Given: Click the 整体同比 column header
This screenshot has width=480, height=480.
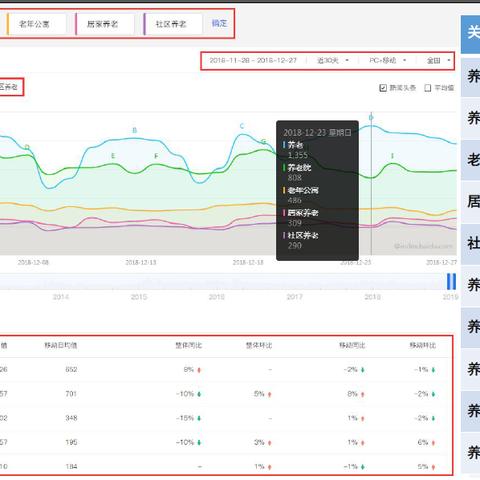Looking at the screenshot, I should click(188, 345).
